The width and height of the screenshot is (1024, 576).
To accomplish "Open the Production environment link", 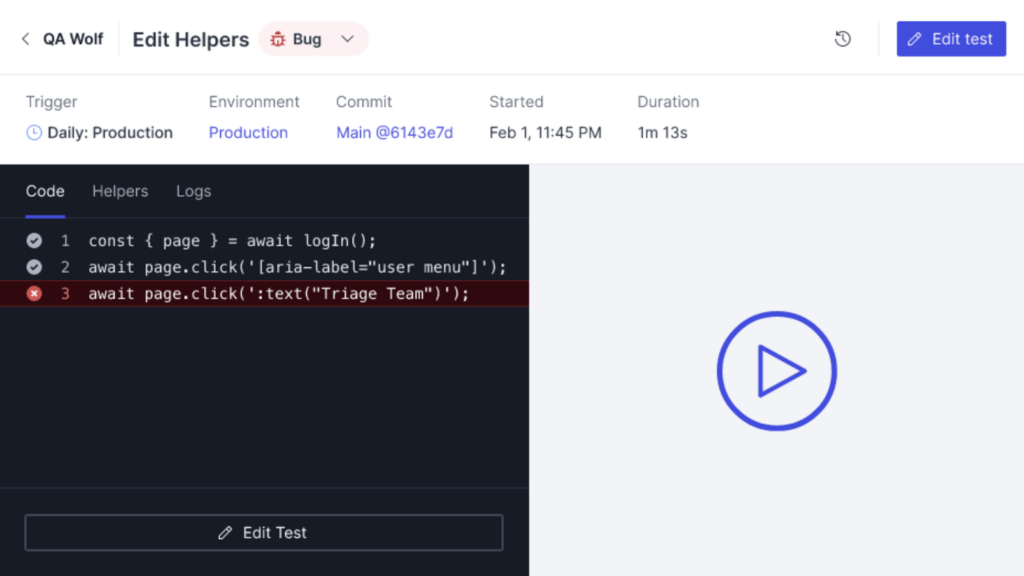I will point(248,133).
